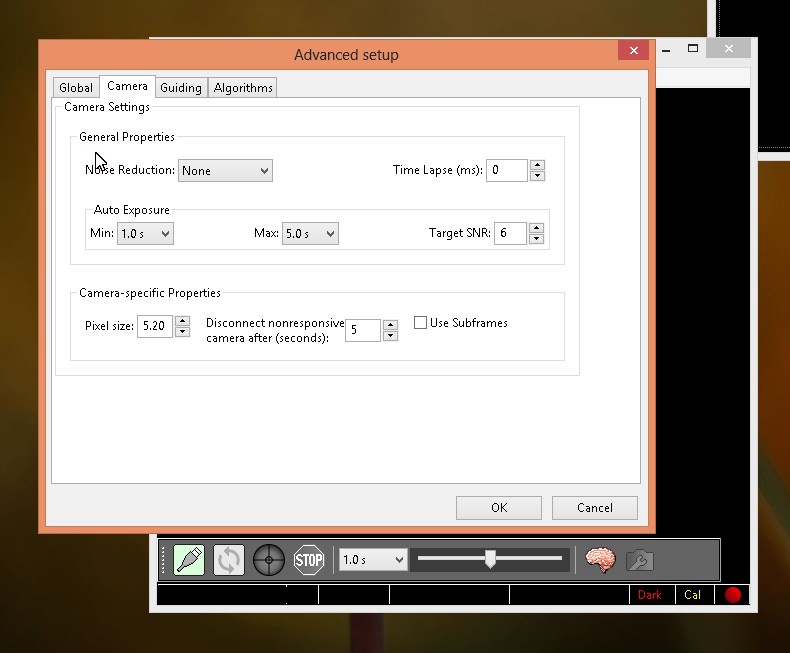Enable the Use Subframes checkbox
The height and width of the screenshot is (653, 790).
point(420,322)
